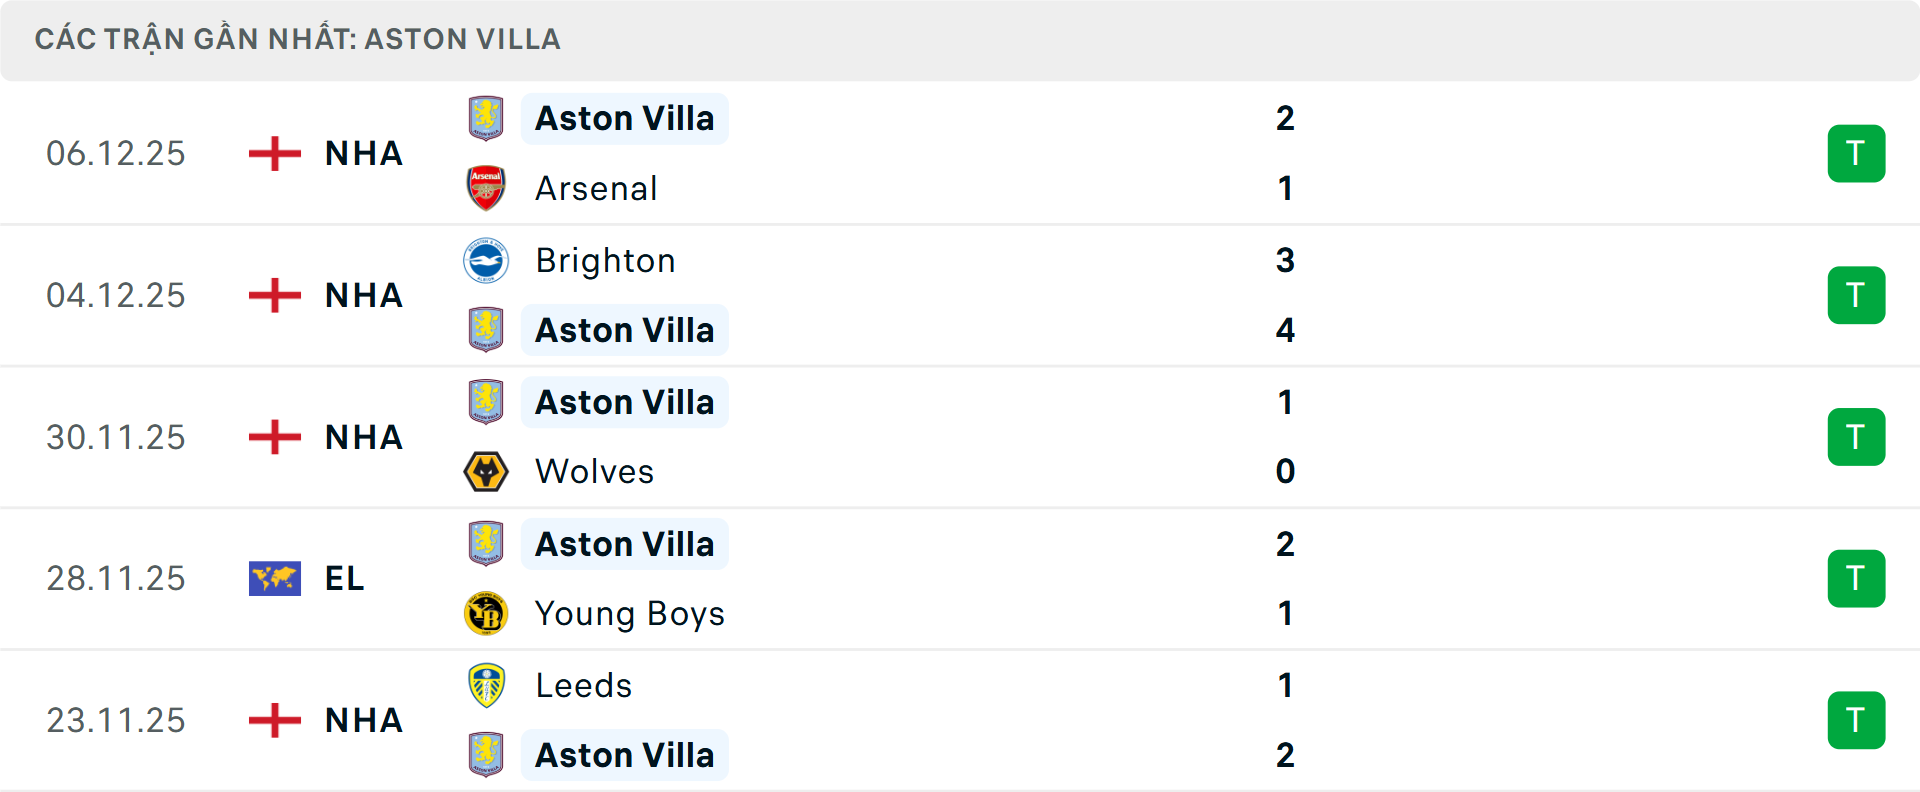Click the green T badge for Leeds match
The image size is (1920, 792).
[1857, 720]
